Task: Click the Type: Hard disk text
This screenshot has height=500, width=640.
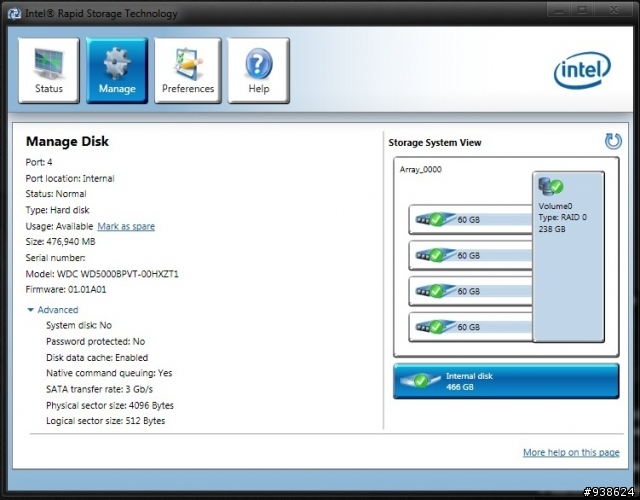Action: 57,210
